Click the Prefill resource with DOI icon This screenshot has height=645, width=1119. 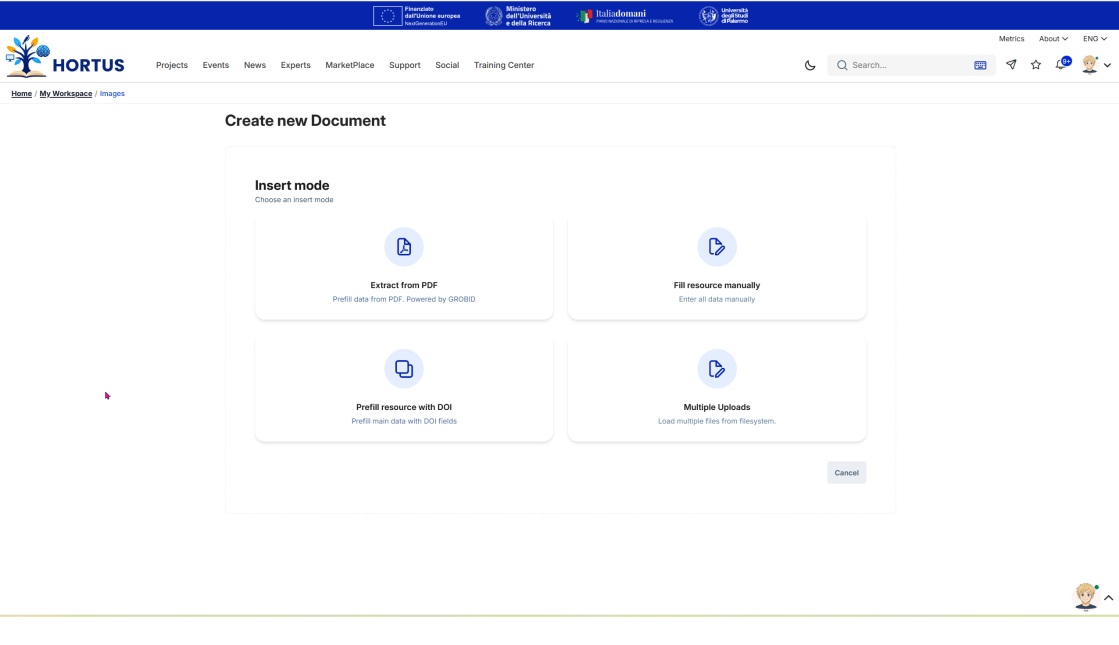[x=404, y=369]
